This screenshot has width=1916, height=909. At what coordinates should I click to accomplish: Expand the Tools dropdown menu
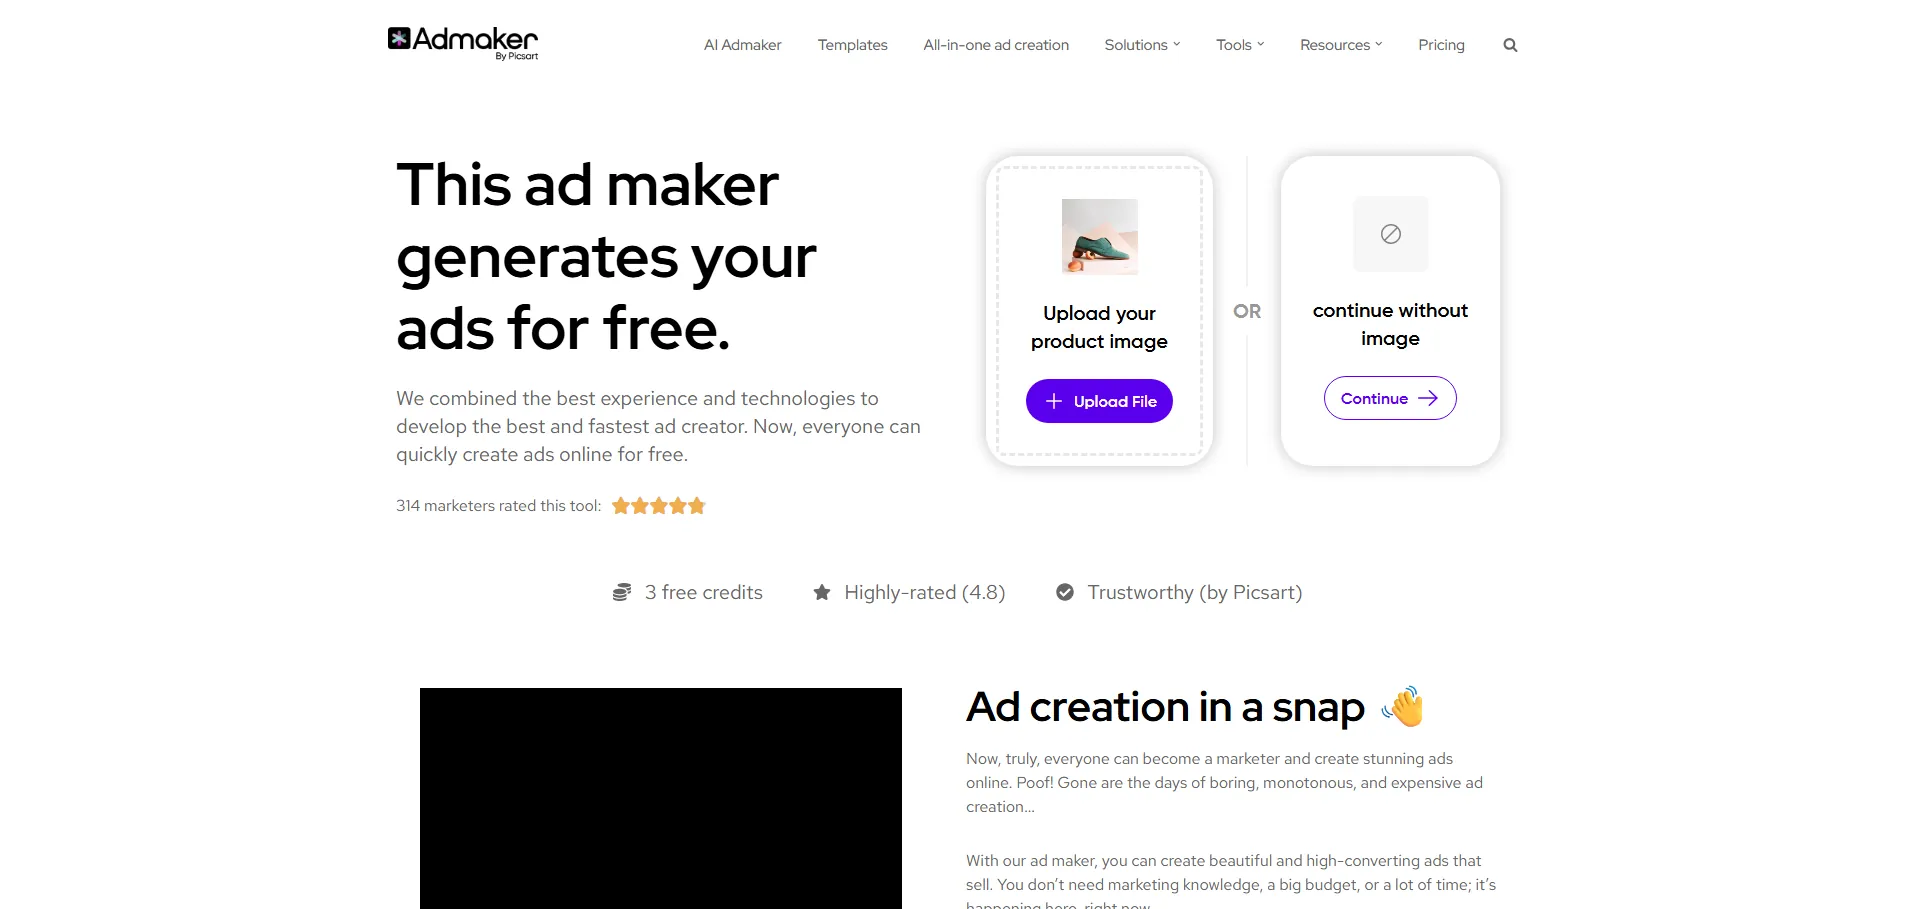point(1240,45)
